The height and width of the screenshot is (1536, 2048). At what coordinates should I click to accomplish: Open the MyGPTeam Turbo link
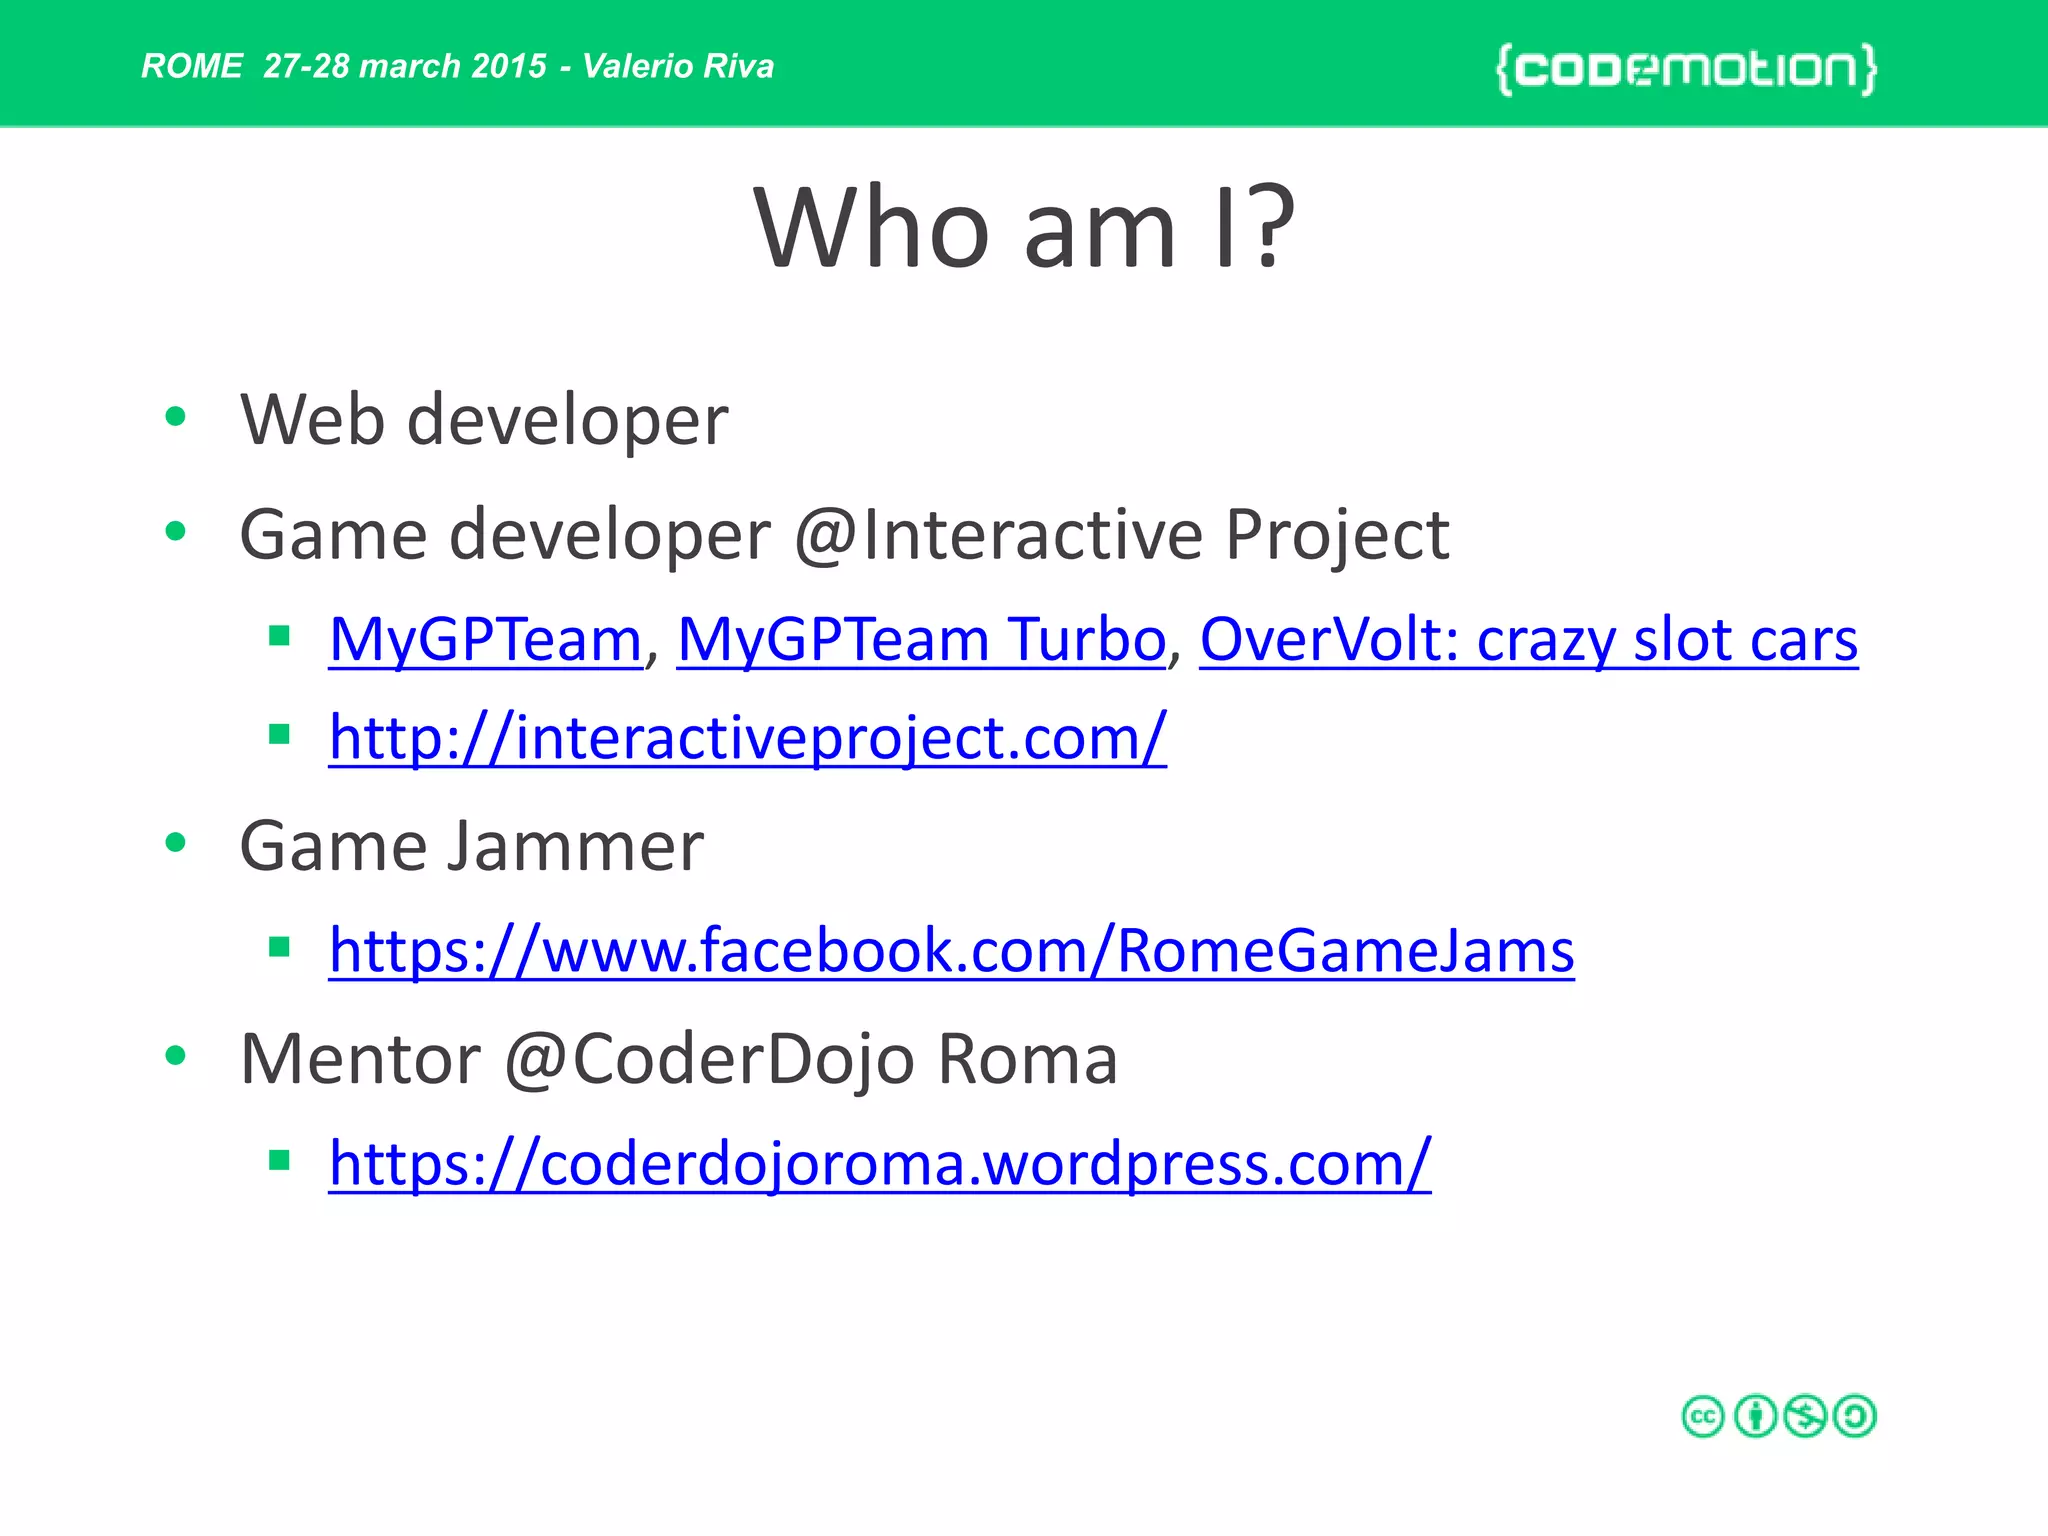coord(921,640)
